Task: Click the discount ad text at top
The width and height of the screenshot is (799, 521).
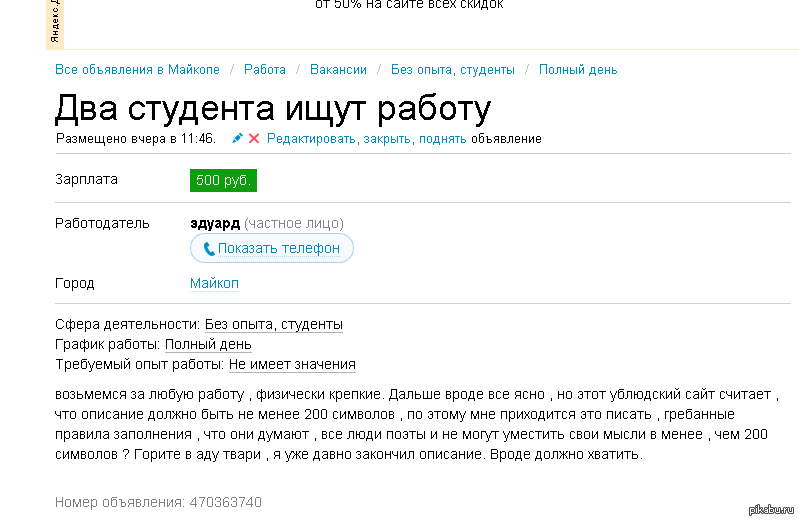Action: pyautogui.click(x=409, y=5)
